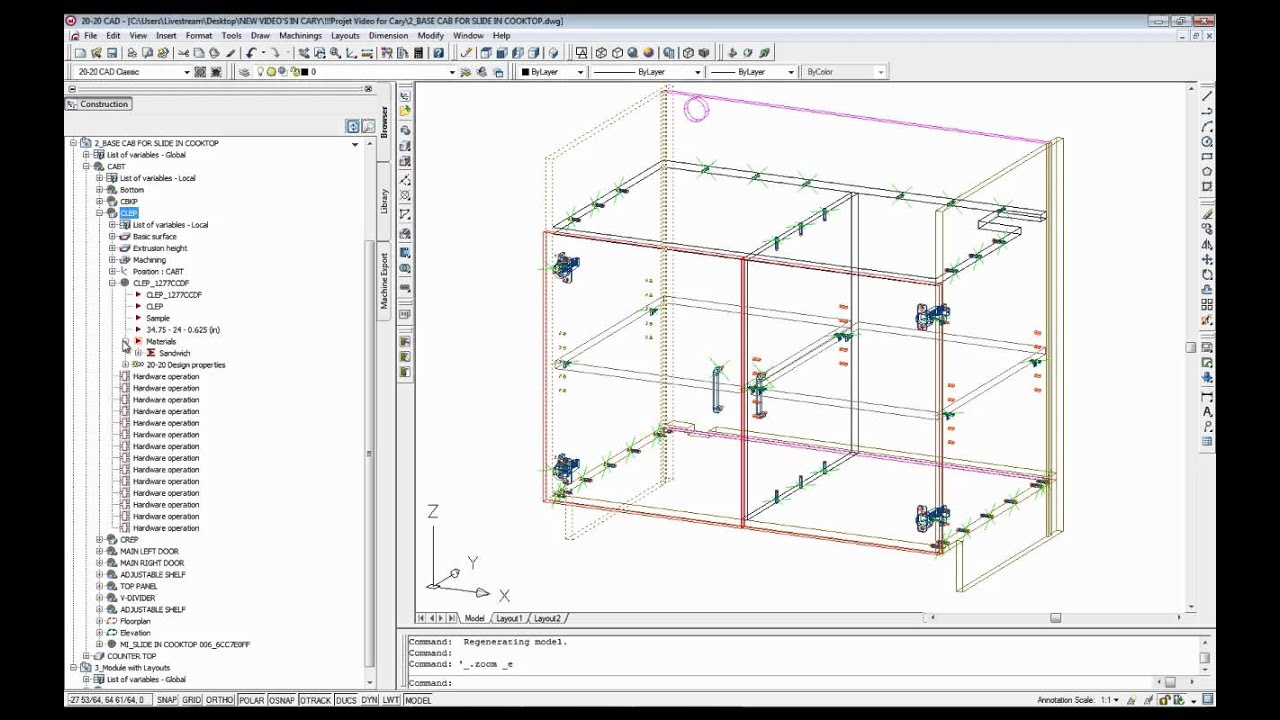
Task: Open the ByLayer lineweight dropdown
Action: (791, 72)
